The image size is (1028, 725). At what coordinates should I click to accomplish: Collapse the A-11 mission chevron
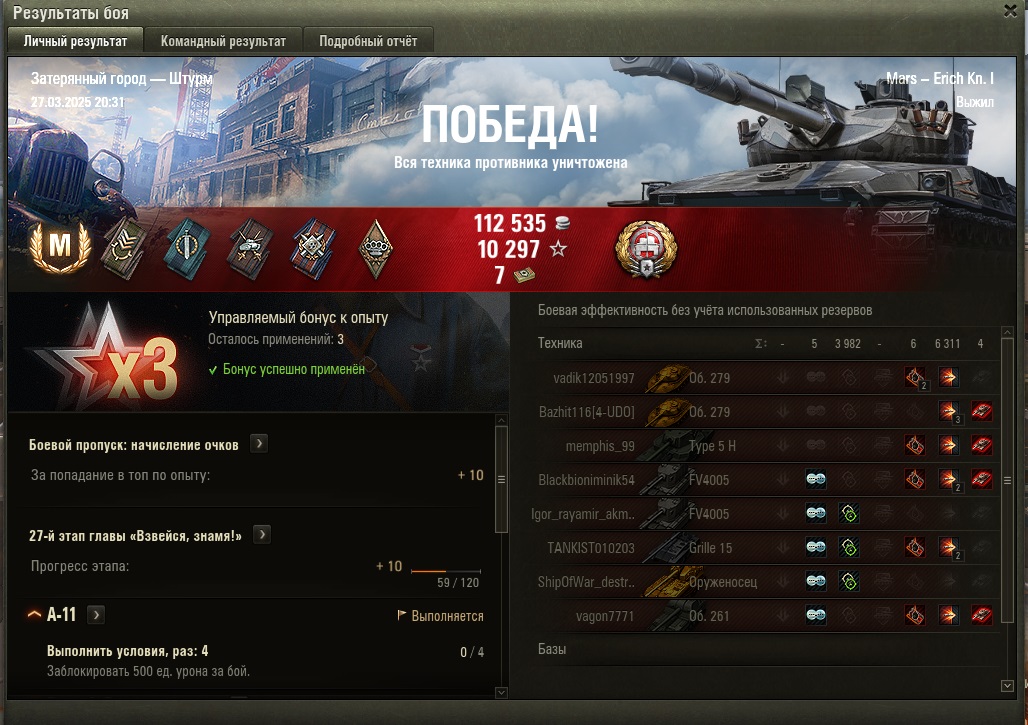[34, 614]
